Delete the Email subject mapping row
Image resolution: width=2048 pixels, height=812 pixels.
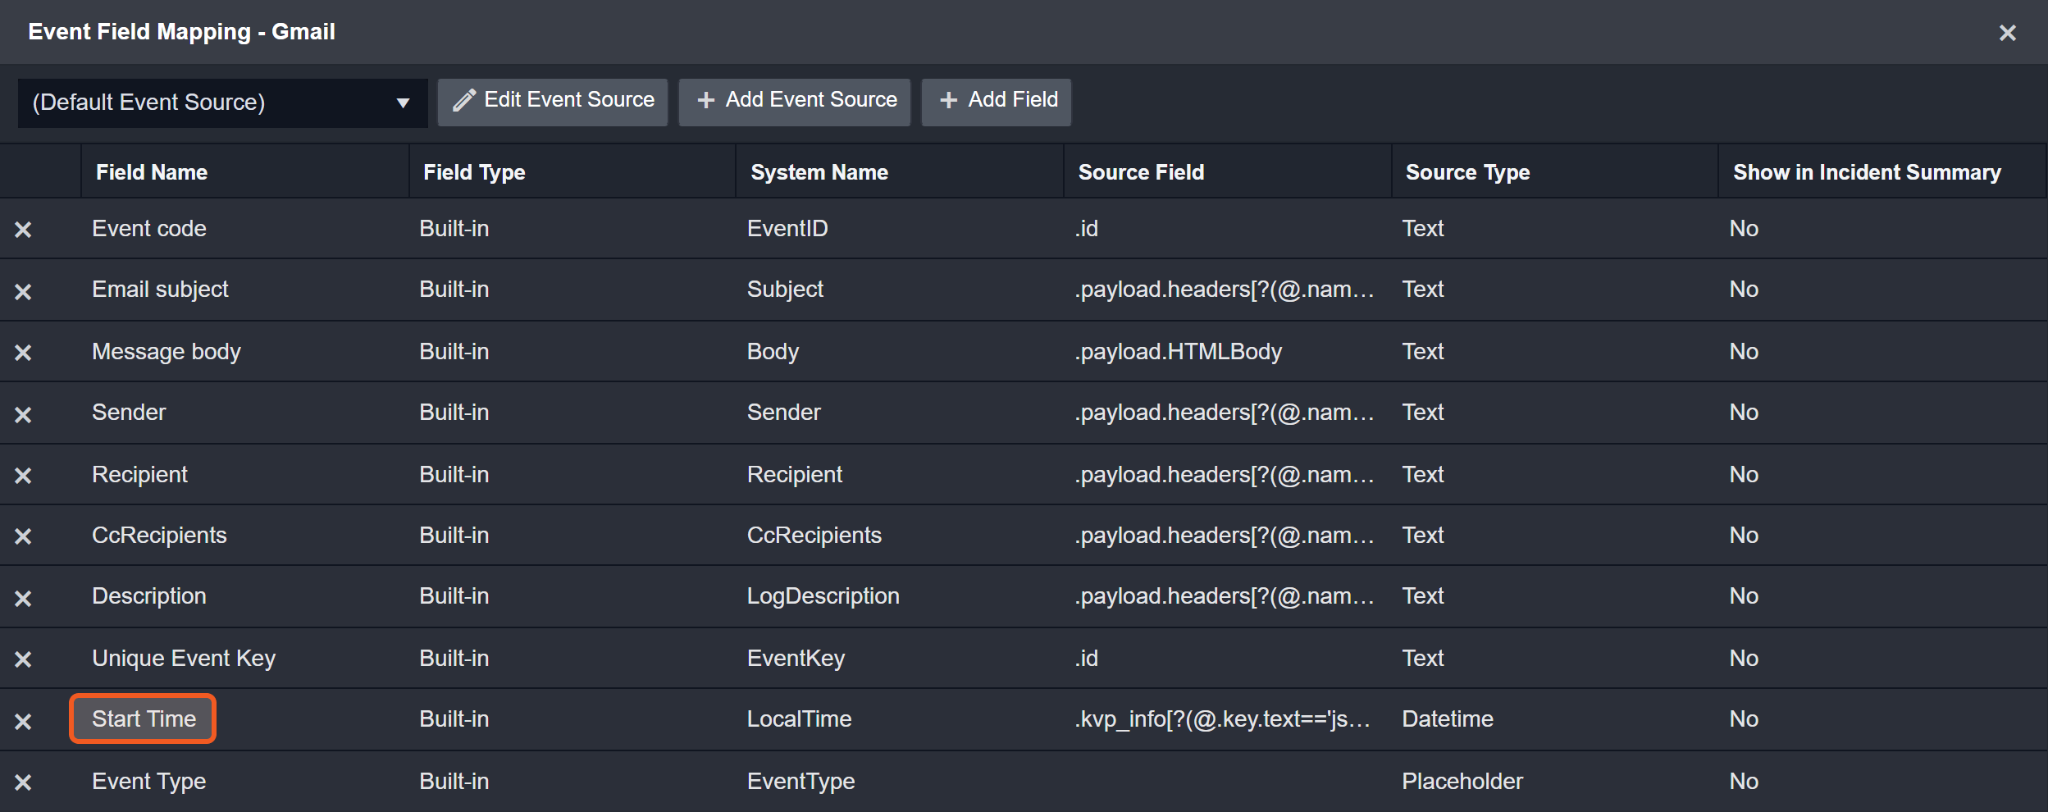coord(23,292)
